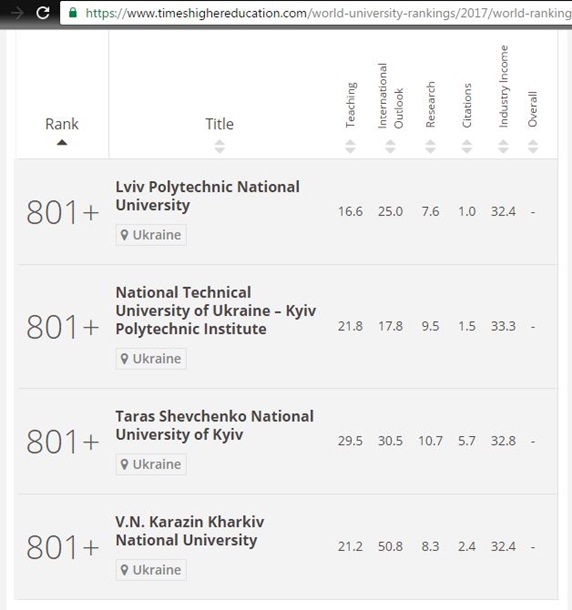Open V.N. Karazin Kharkiv National University

point(189,531)
